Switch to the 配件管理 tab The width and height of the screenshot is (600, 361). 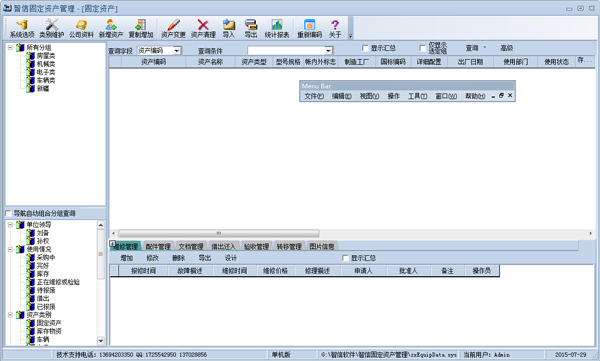(158, 247)
